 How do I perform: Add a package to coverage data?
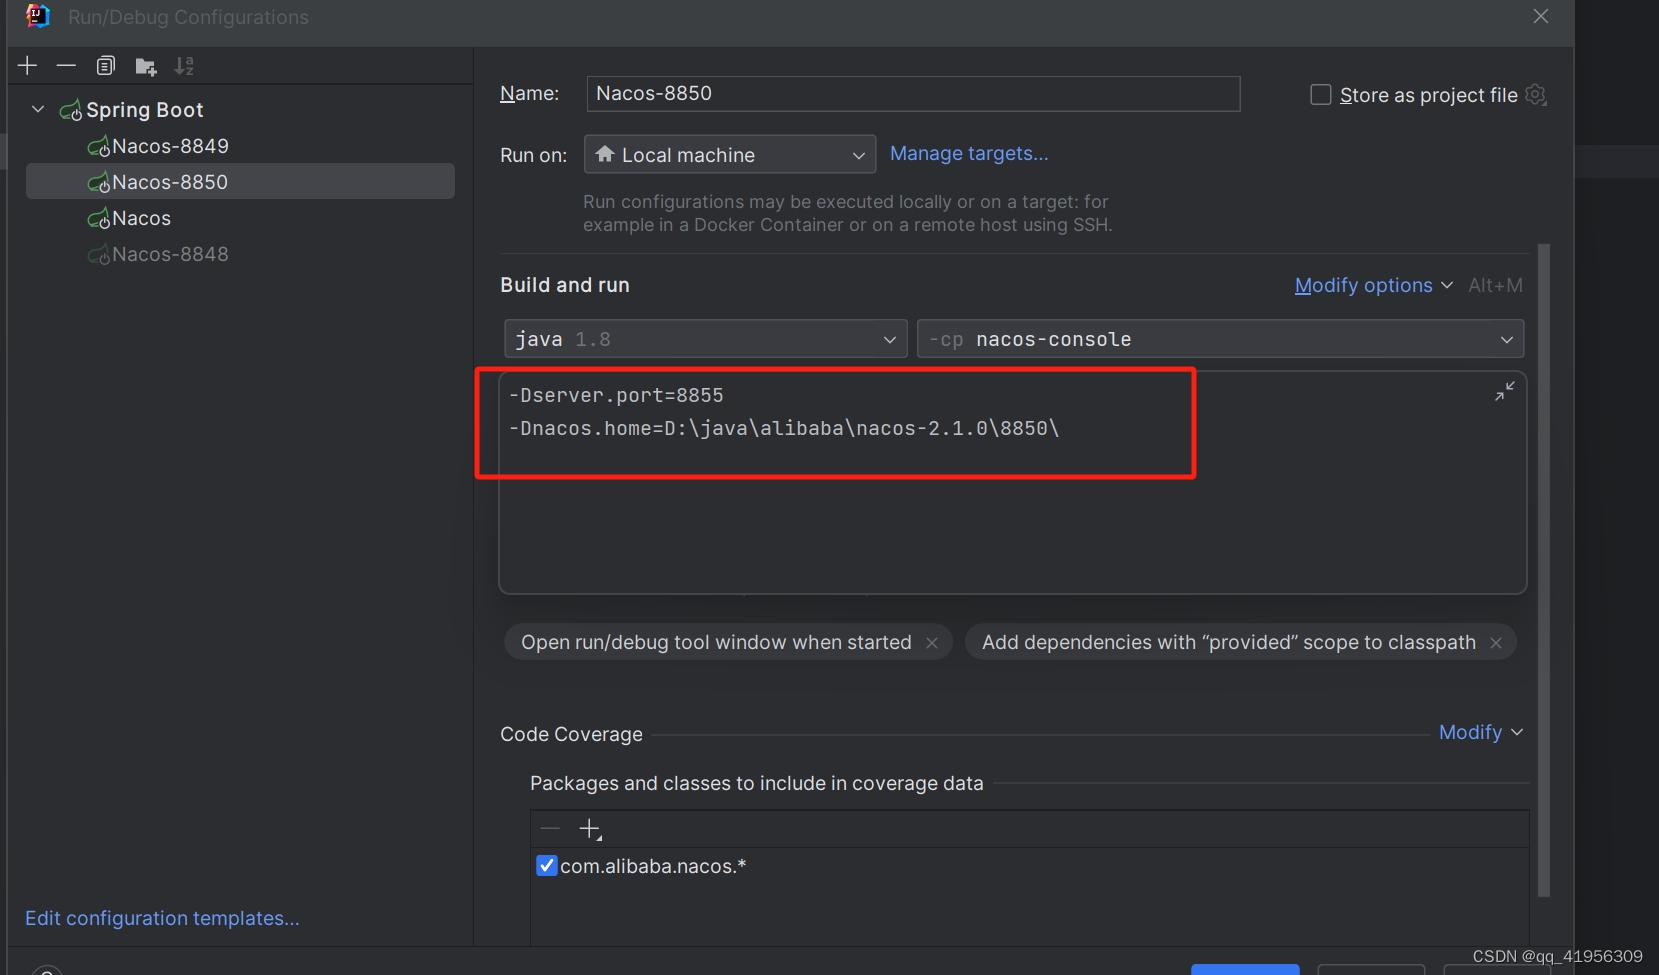tap(590, 829)
